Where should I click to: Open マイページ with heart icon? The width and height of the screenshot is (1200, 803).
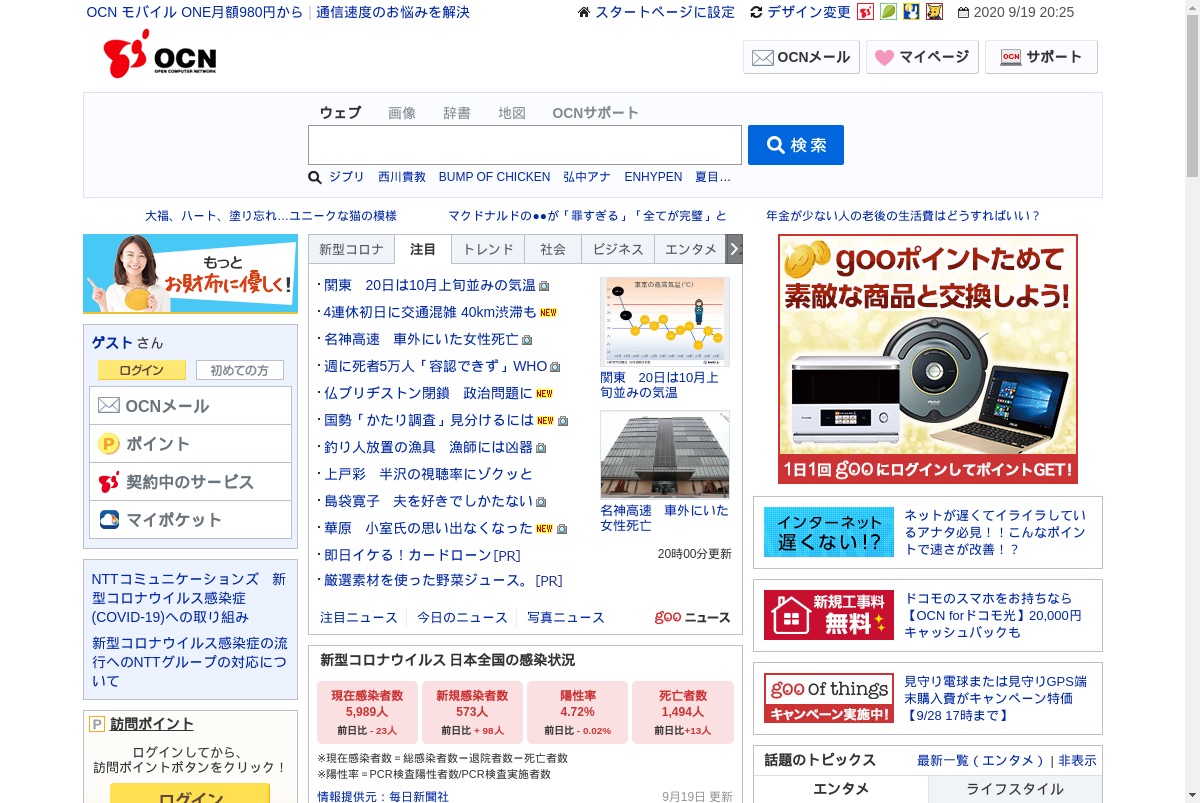(x=922, y=57)
